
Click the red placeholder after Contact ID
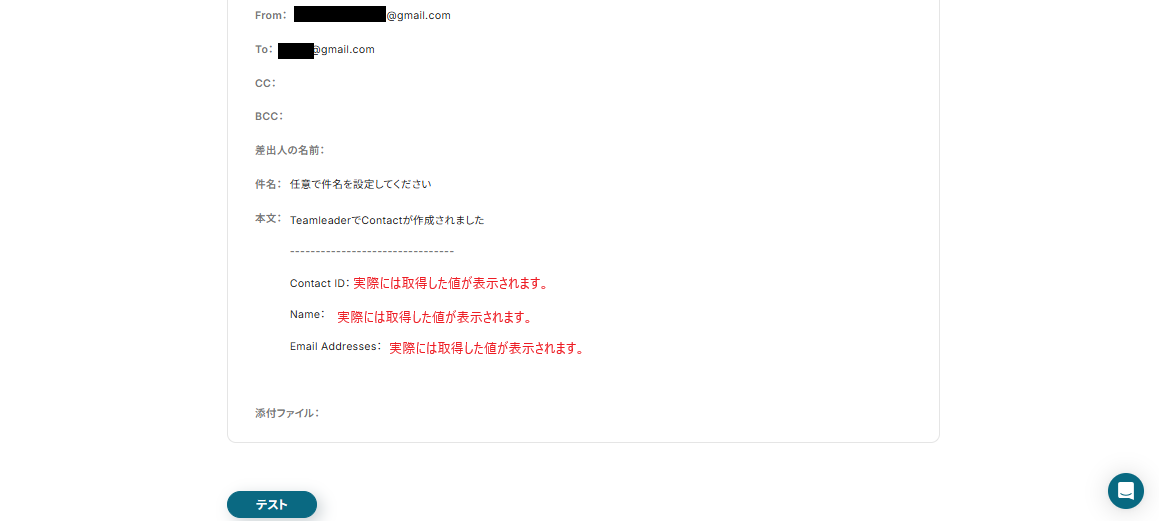tap(451, 283)
